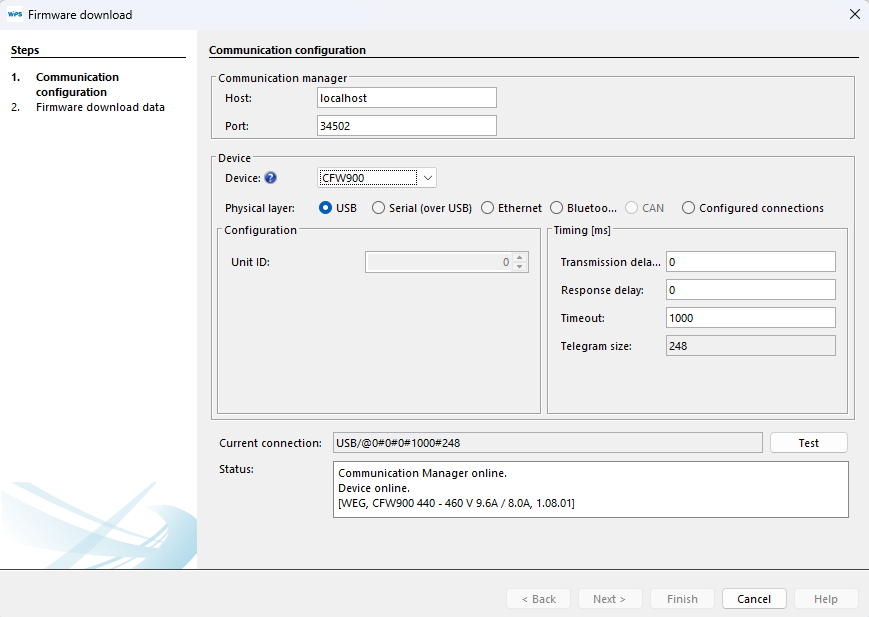This screenshot has width=869, height=617.
Task: Click the Port input field
Action: point(406,126)
